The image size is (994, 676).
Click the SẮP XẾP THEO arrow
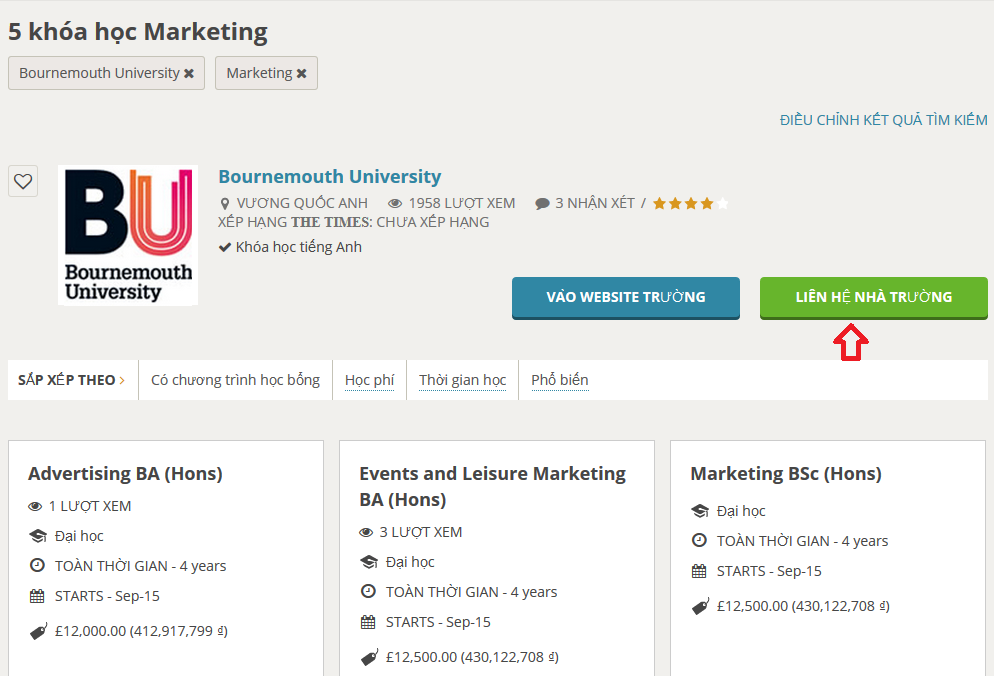pos(122,380)
